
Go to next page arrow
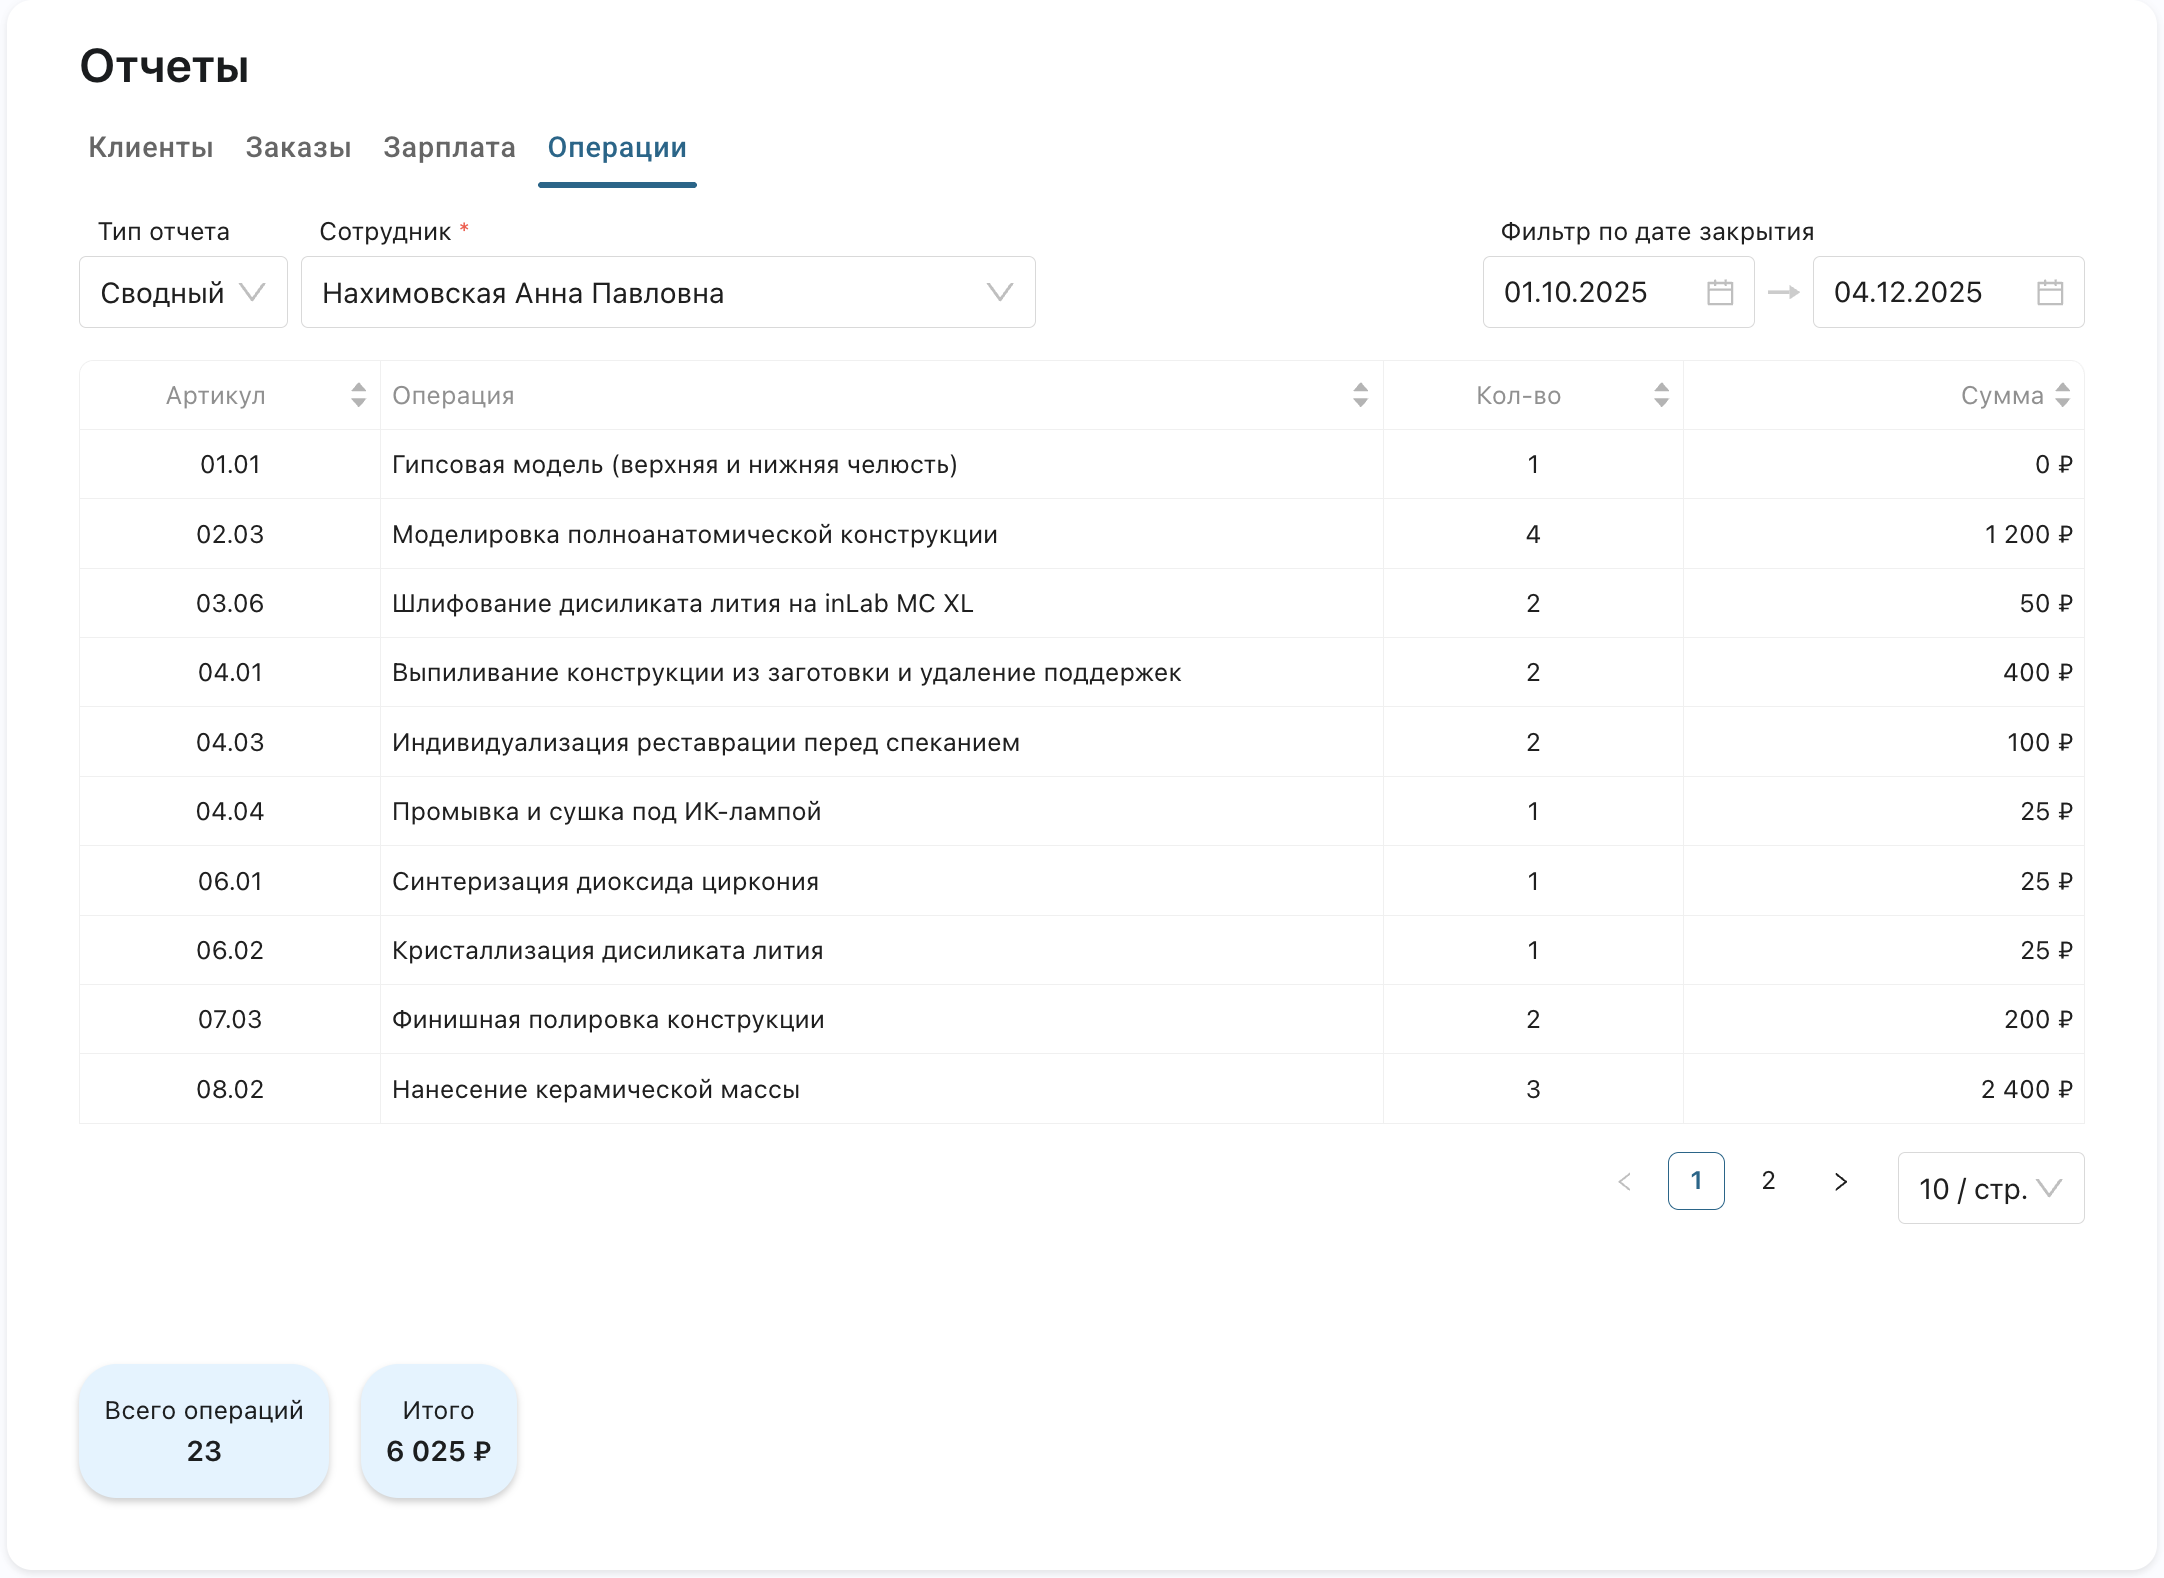tap(1840, 1182)
